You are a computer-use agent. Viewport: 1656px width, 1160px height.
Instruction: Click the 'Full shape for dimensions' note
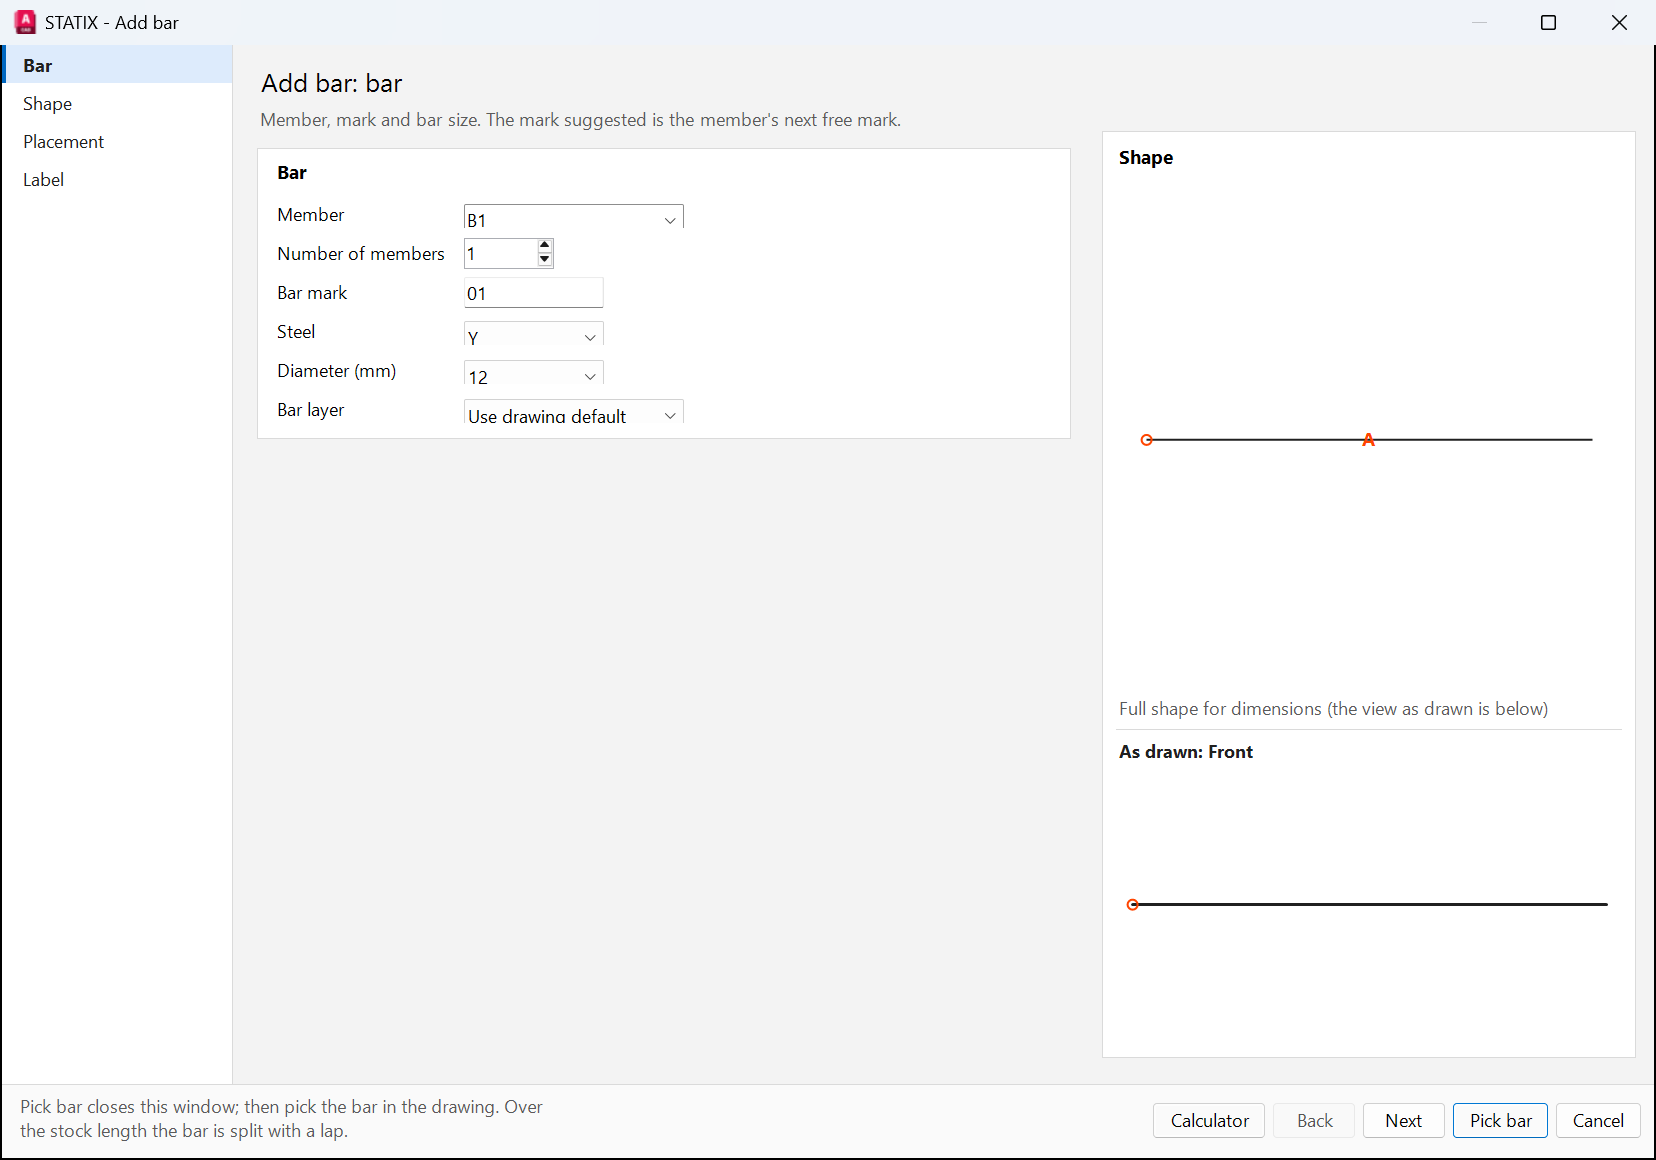(1333, 709)
